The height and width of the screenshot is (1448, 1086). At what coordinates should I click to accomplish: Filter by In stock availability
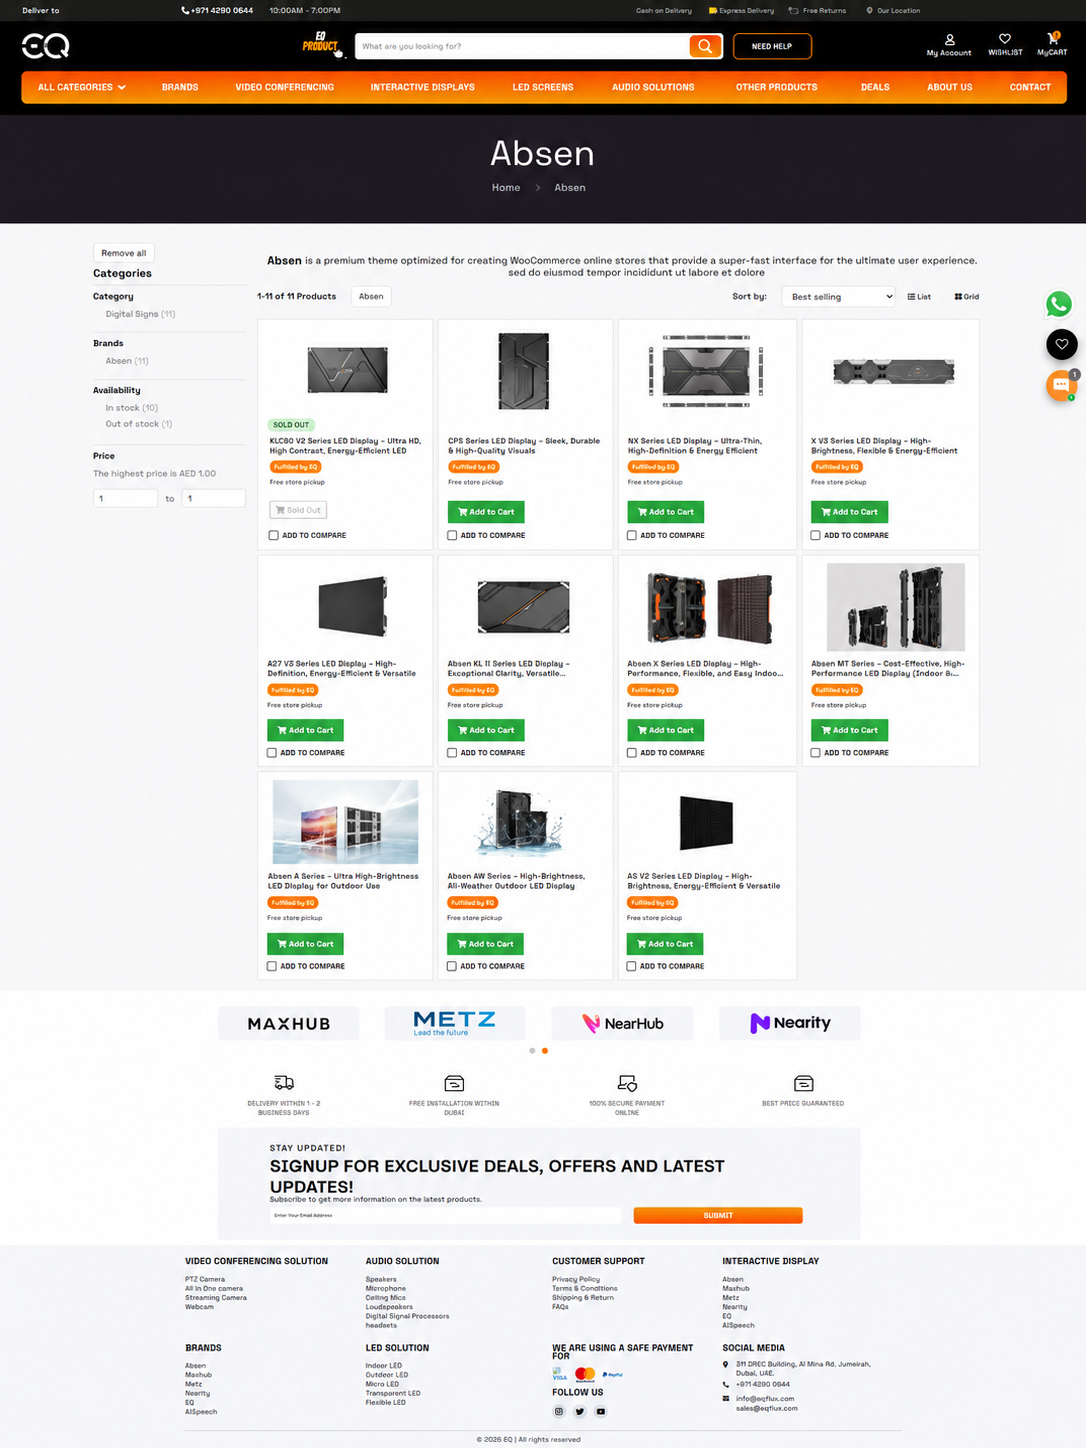[132, 408]
